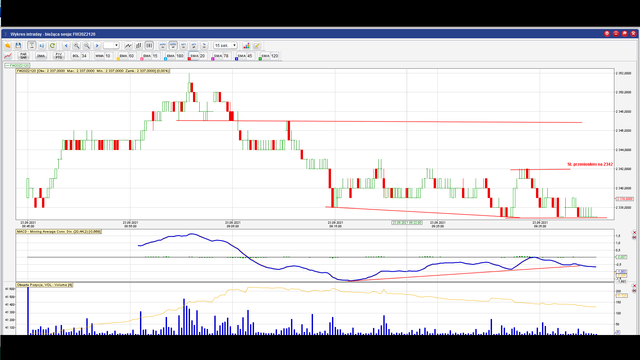Screen dimensions: 640x360
Task: Click the yellow color swatch of EMA 60
Action: [x=118, y=59]
